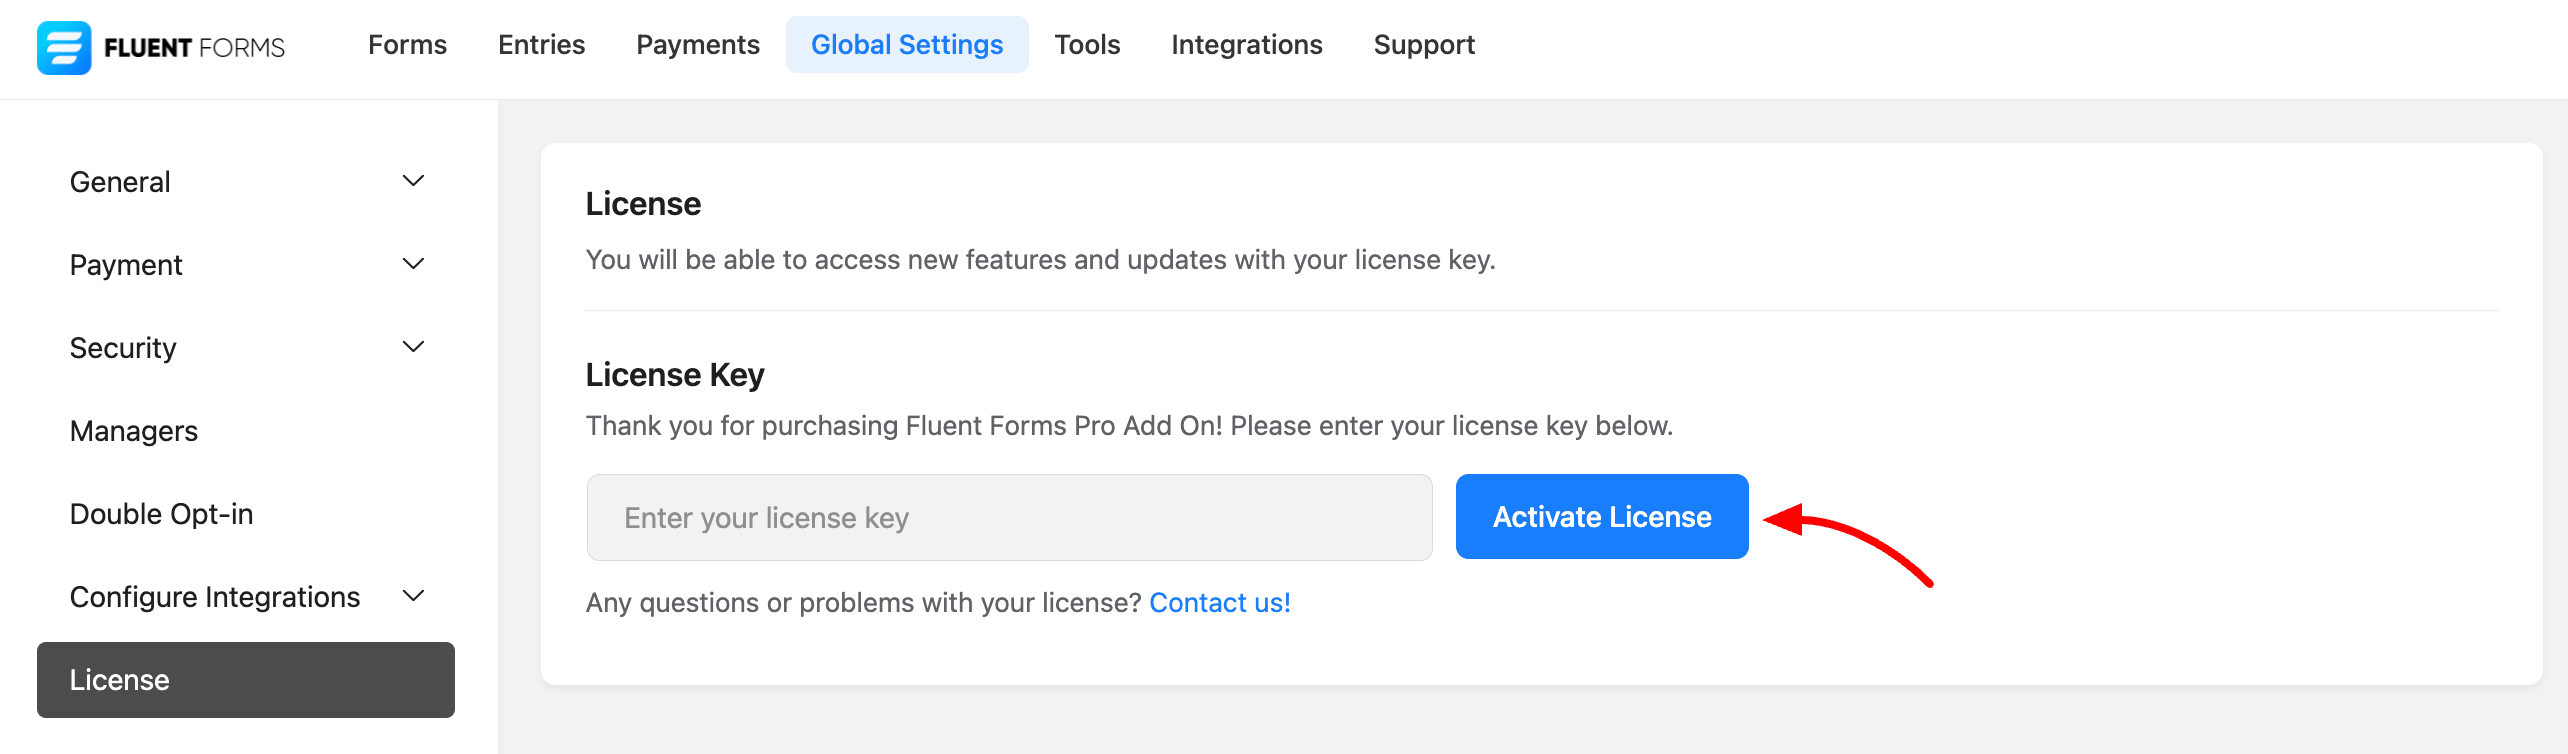This screenshot has width=2568, height=754.
Task: Expand the Configure Integrations chevron
Action: pyautogui.click(x=413, y=596)
